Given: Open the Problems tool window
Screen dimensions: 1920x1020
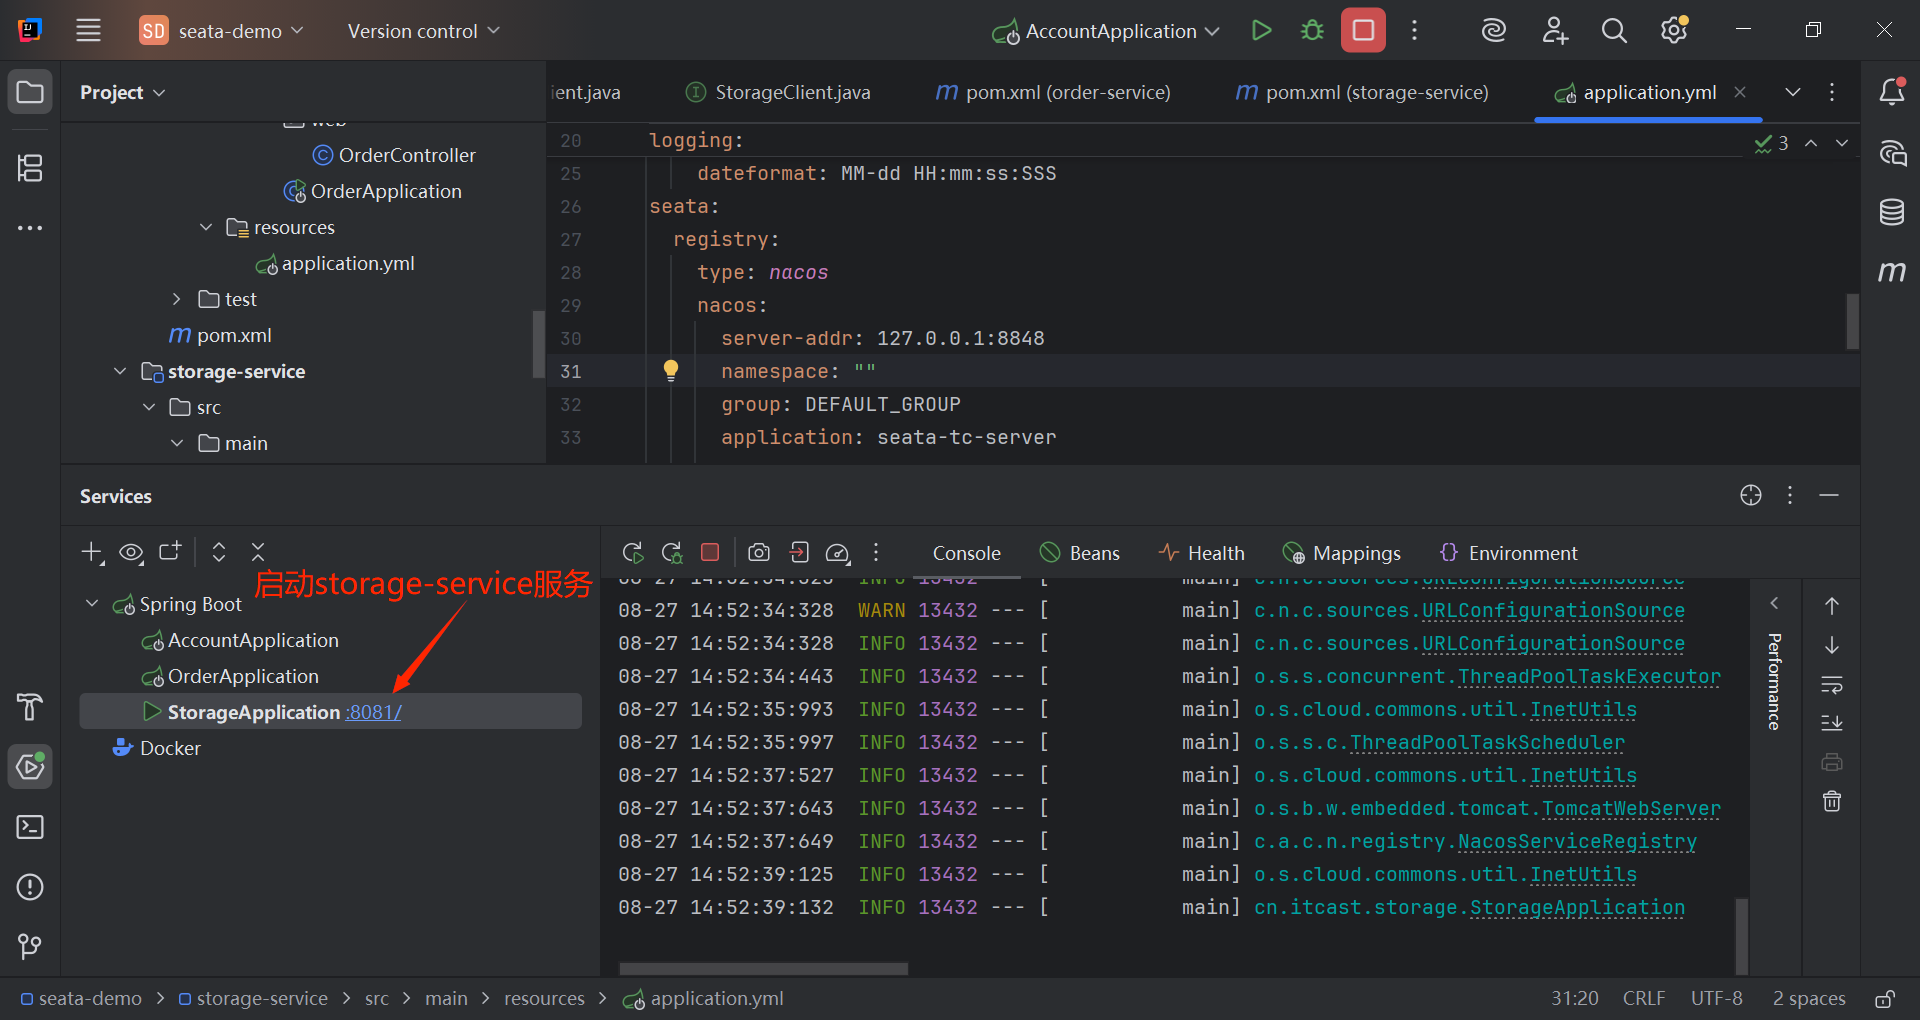Looking at the screenshot, I should (x=30, y=887).
